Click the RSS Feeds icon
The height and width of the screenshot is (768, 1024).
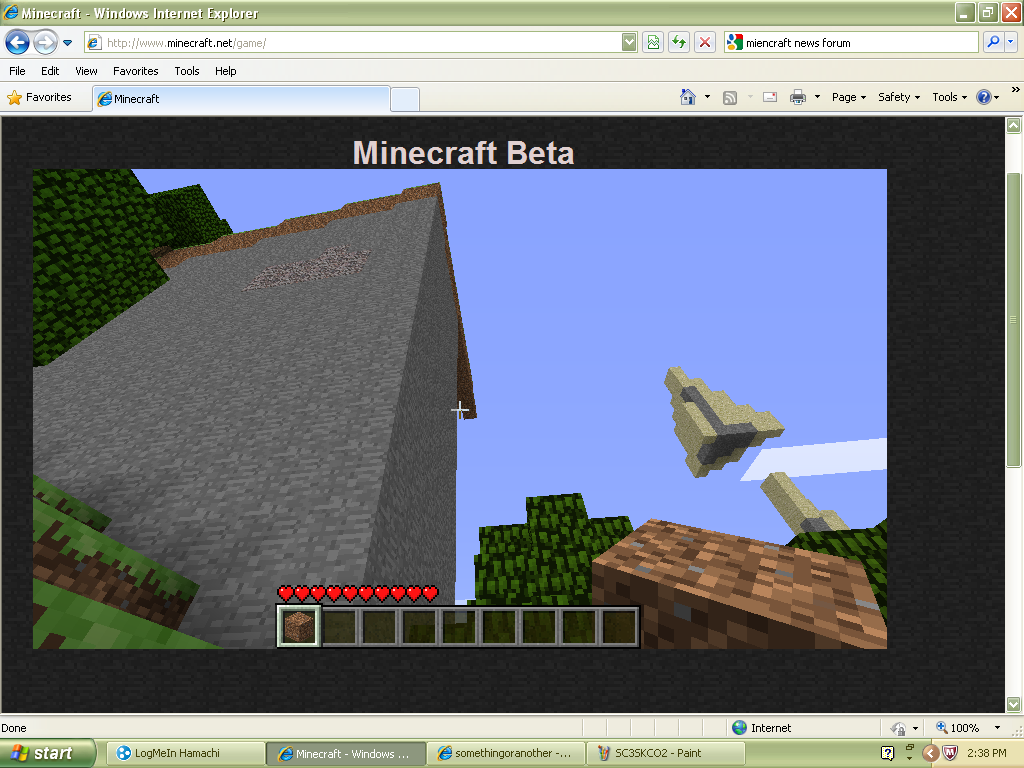coord(730,97)
